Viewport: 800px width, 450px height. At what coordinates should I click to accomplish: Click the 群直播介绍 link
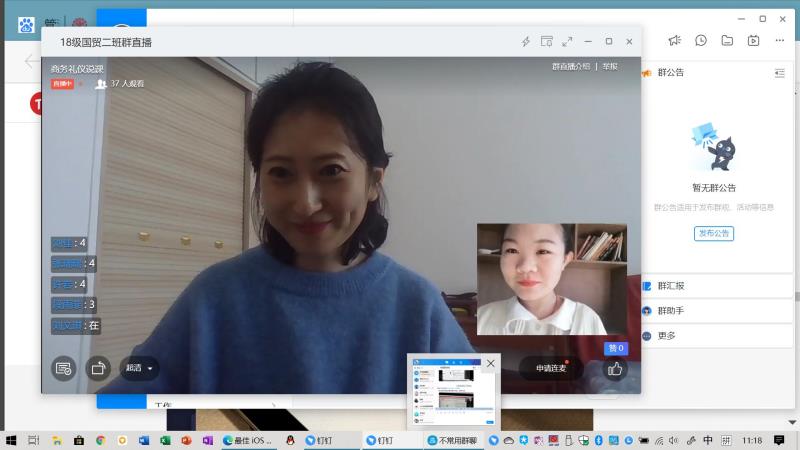point(571,67)
